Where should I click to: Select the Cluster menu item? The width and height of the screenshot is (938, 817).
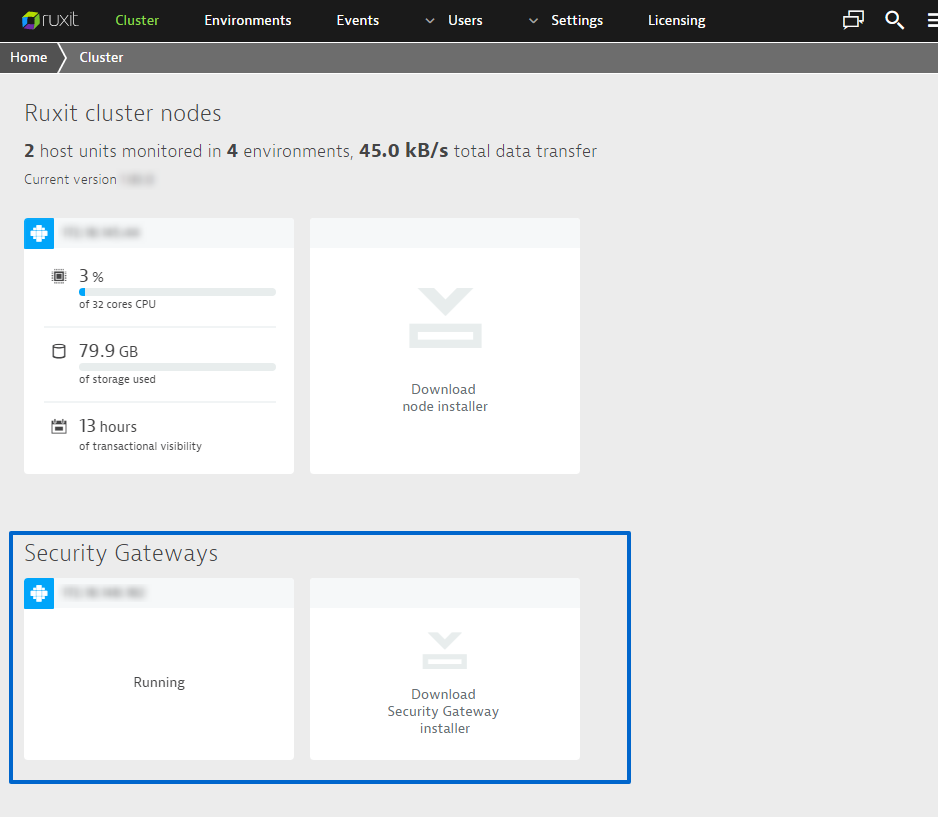(137, 20)
